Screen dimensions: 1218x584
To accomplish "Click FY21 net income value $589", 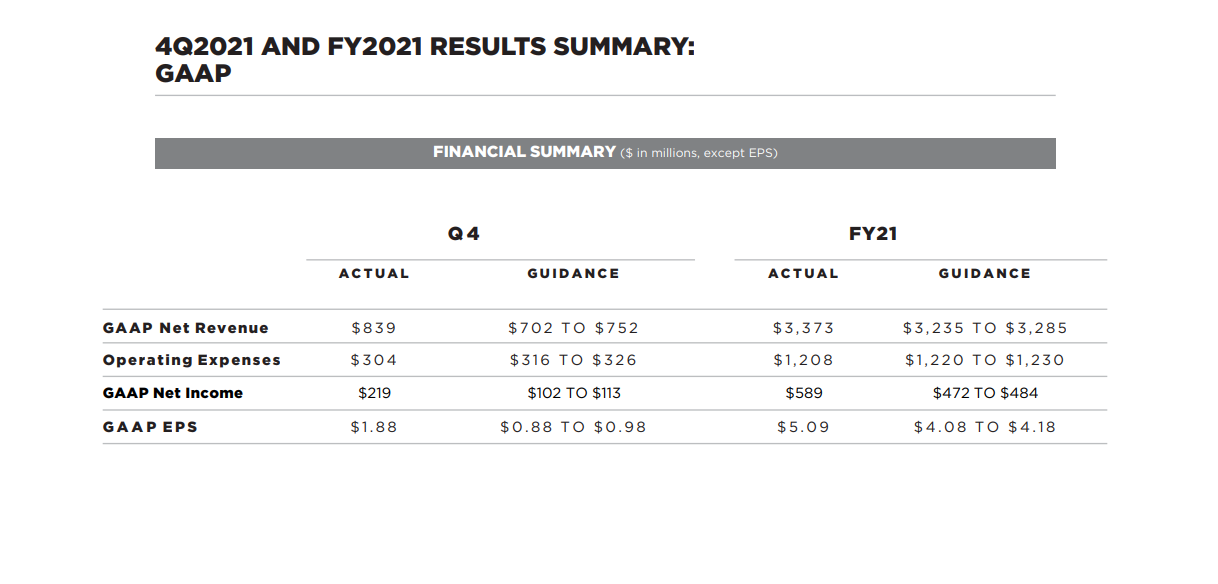I will [803, 393].
